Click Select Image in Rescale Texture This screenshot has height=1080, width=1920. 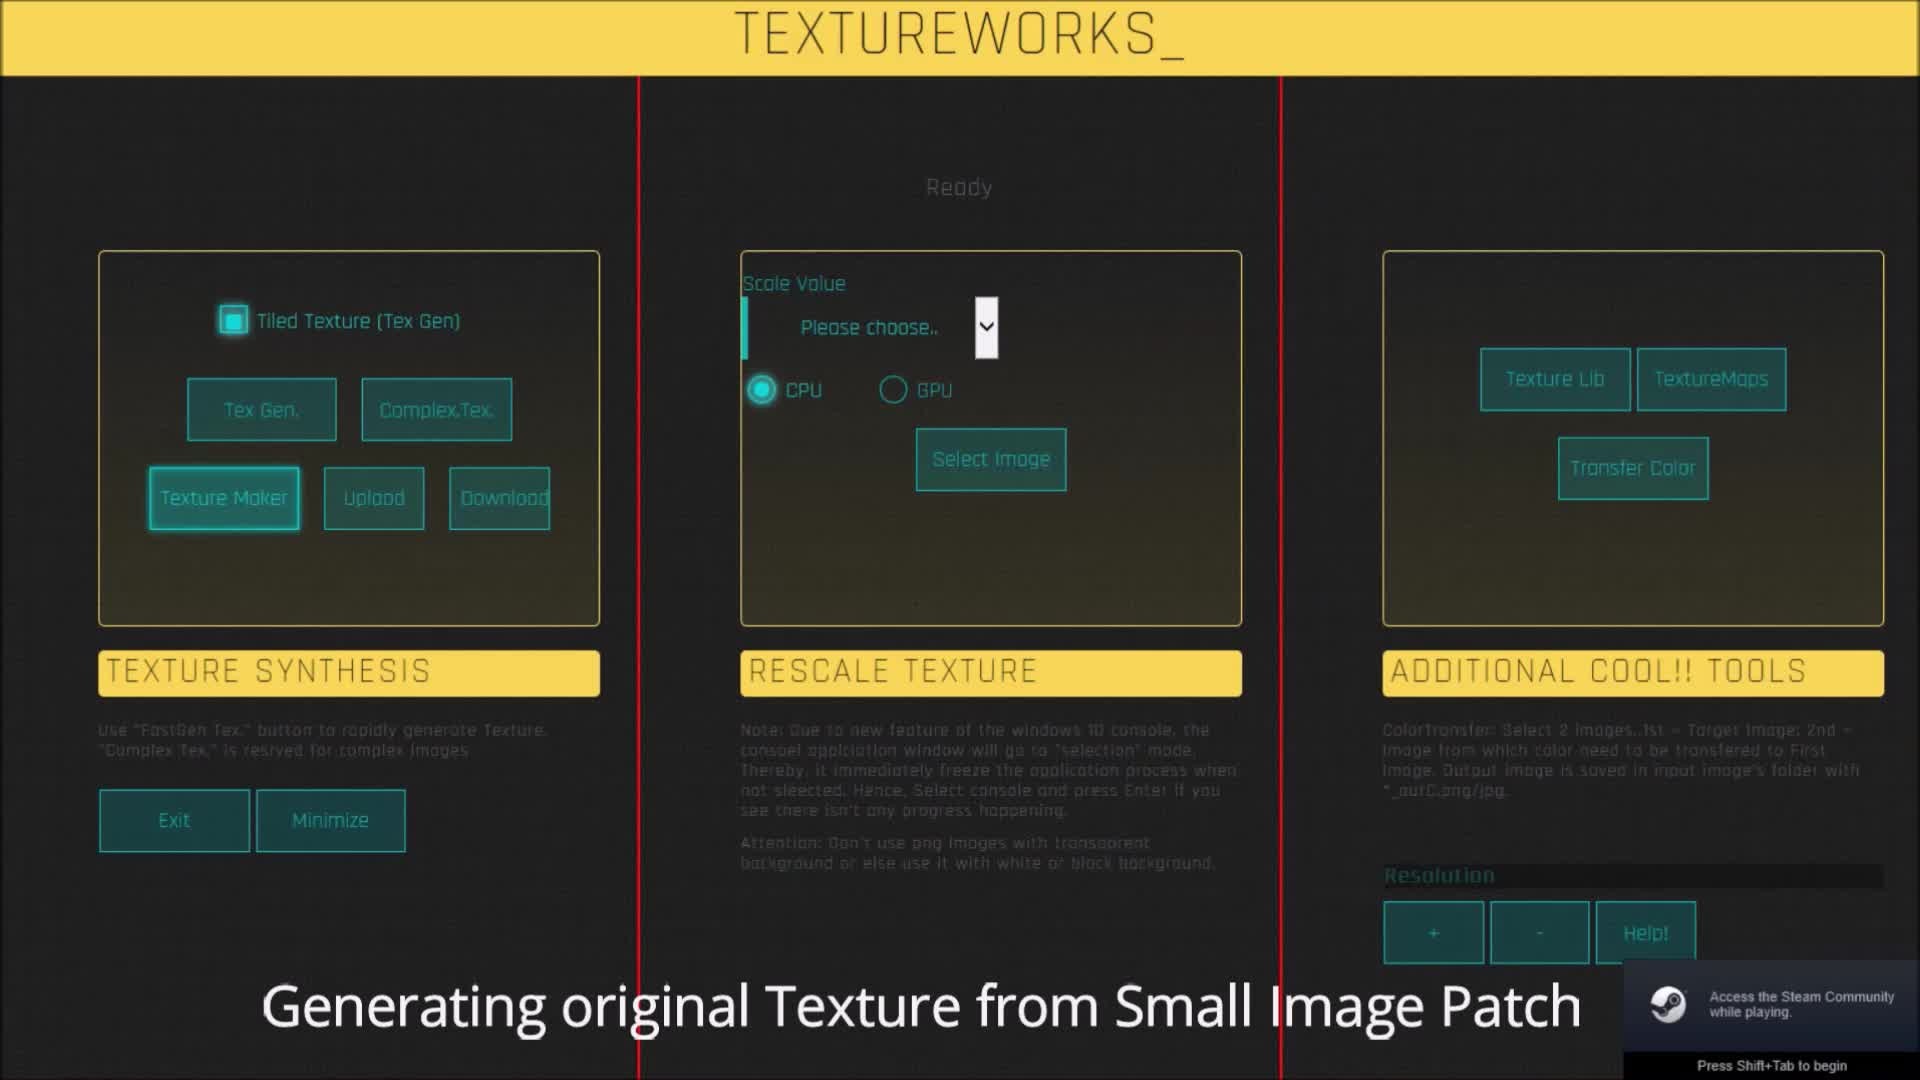990,460
